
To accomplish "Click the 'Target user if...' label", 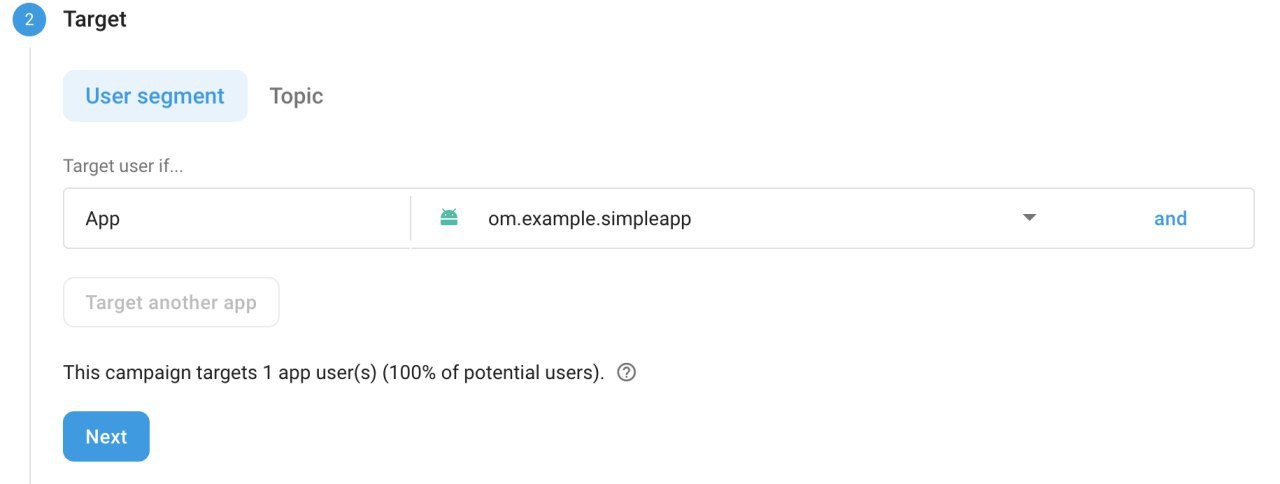I will click(x=123, y=166).
